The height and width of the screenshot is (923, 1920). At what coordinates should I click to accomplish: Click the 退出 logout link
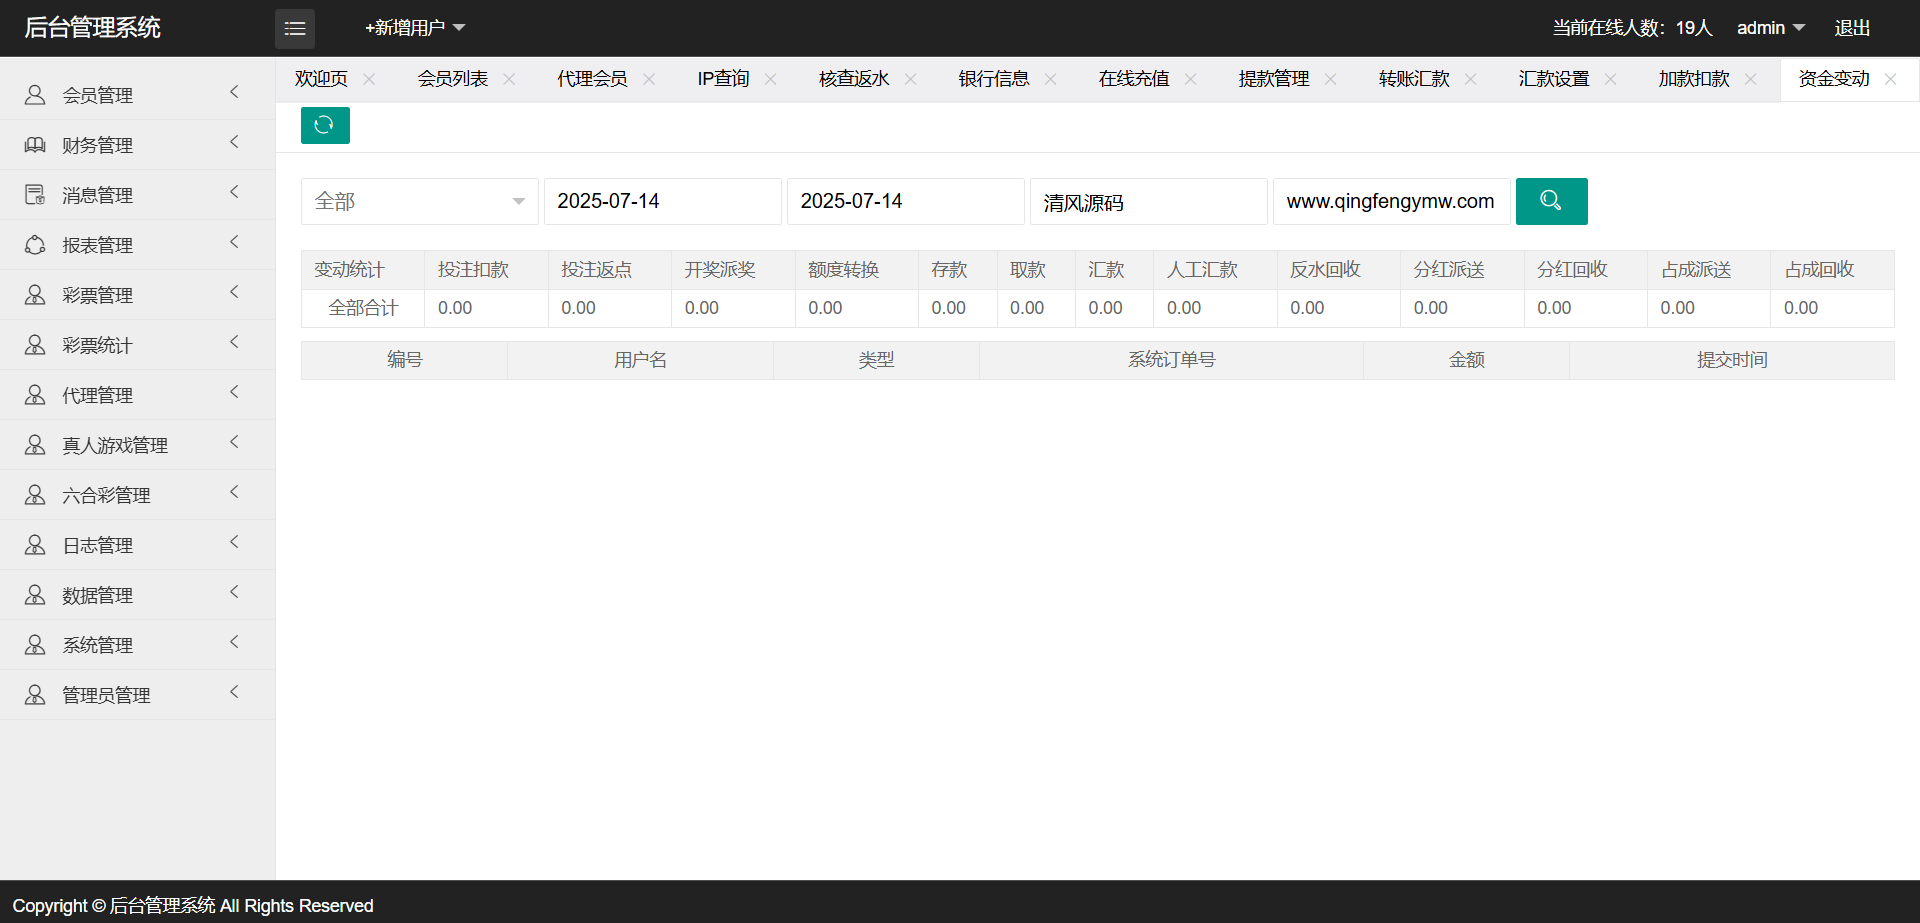(x=1852, y=28)
